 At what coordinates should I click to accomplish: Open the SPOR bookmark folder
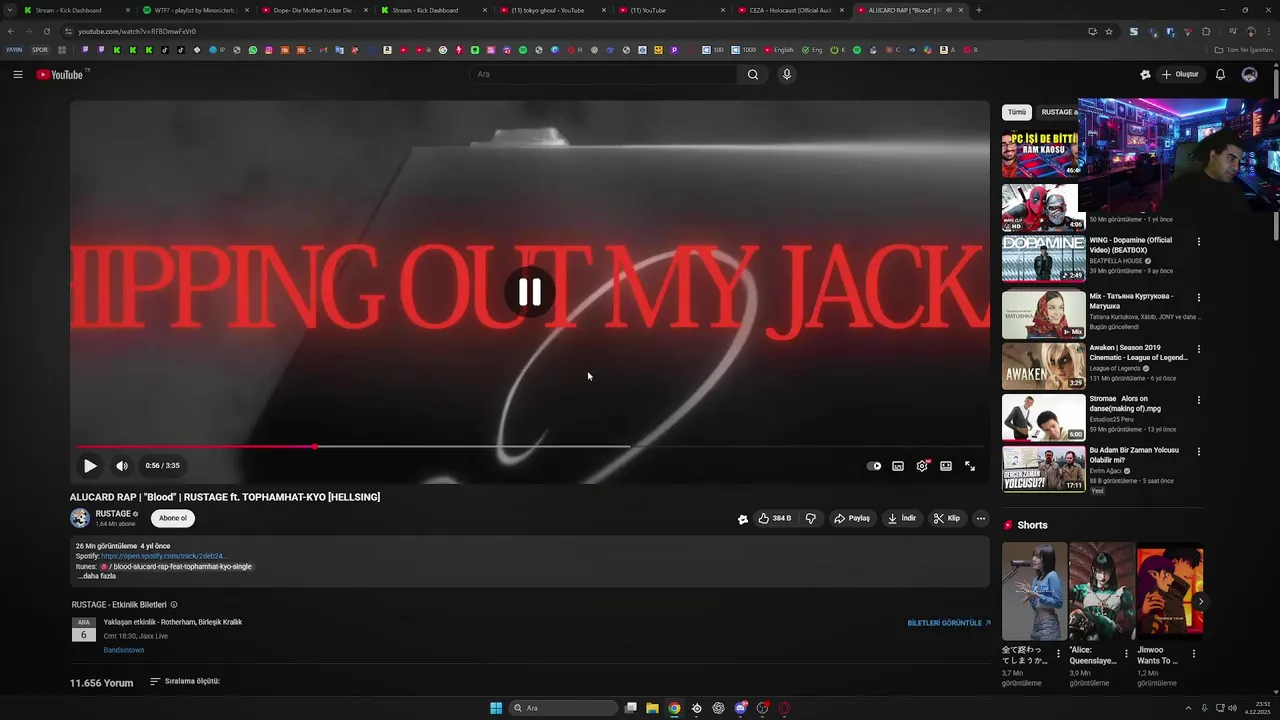40,50
